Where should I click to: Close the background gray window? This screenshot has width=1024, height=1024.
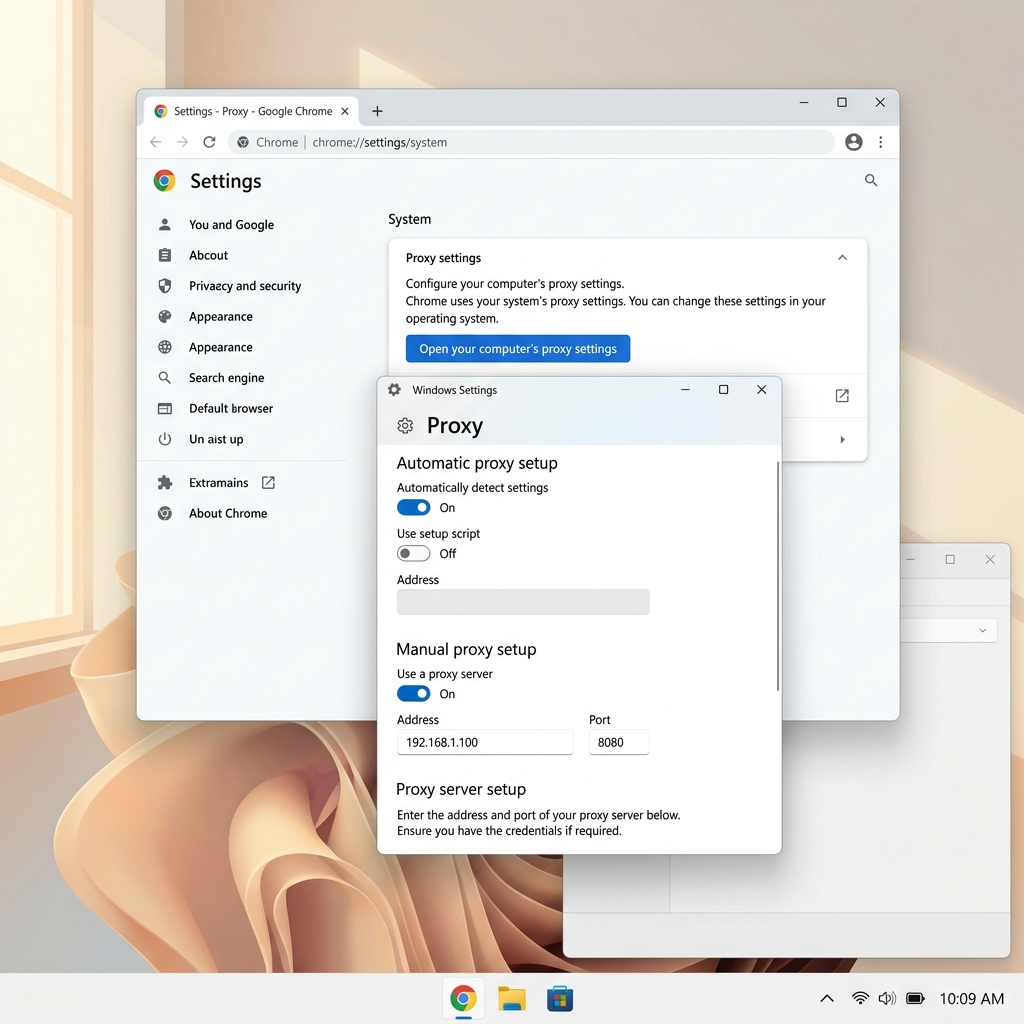tap(990, 560)
